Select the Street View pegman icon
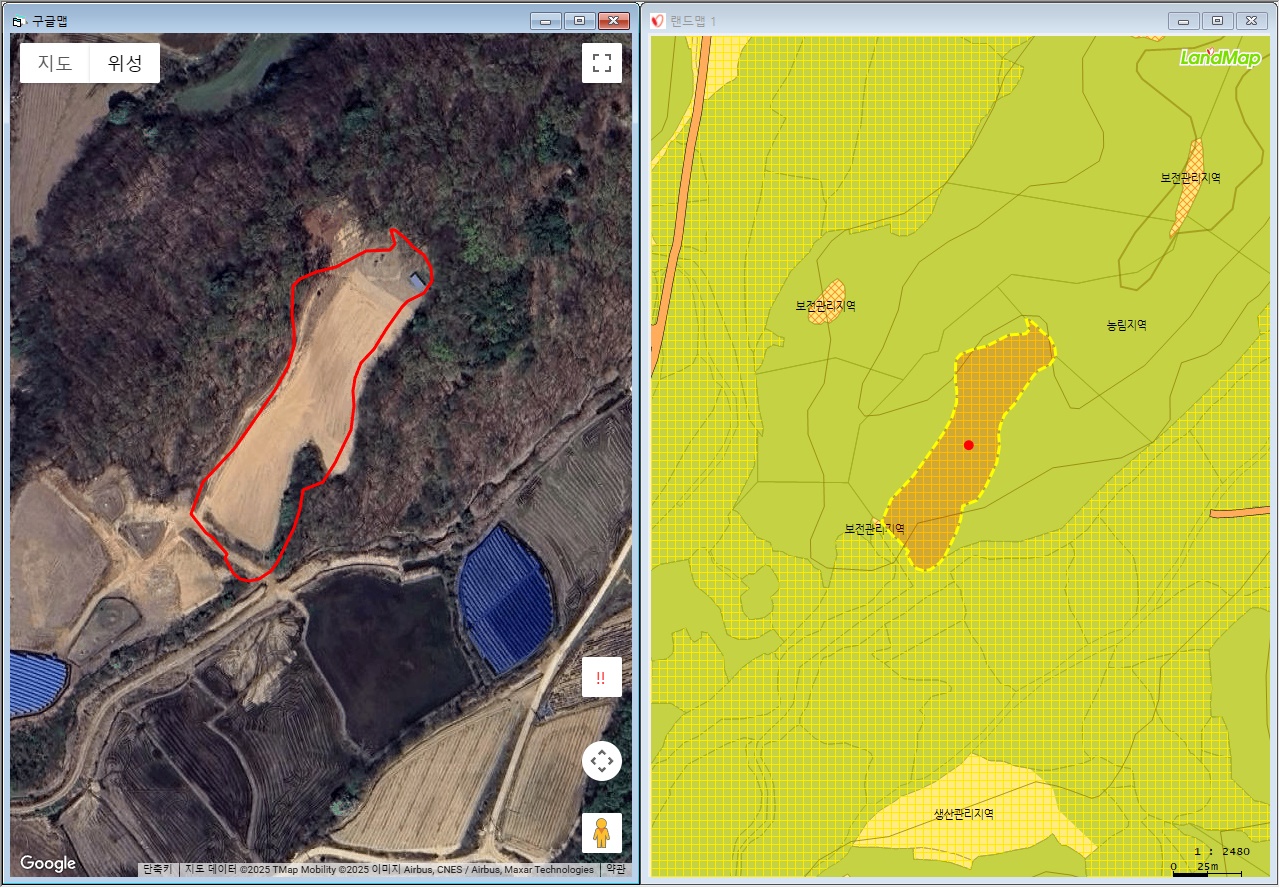 click(601, 832)
